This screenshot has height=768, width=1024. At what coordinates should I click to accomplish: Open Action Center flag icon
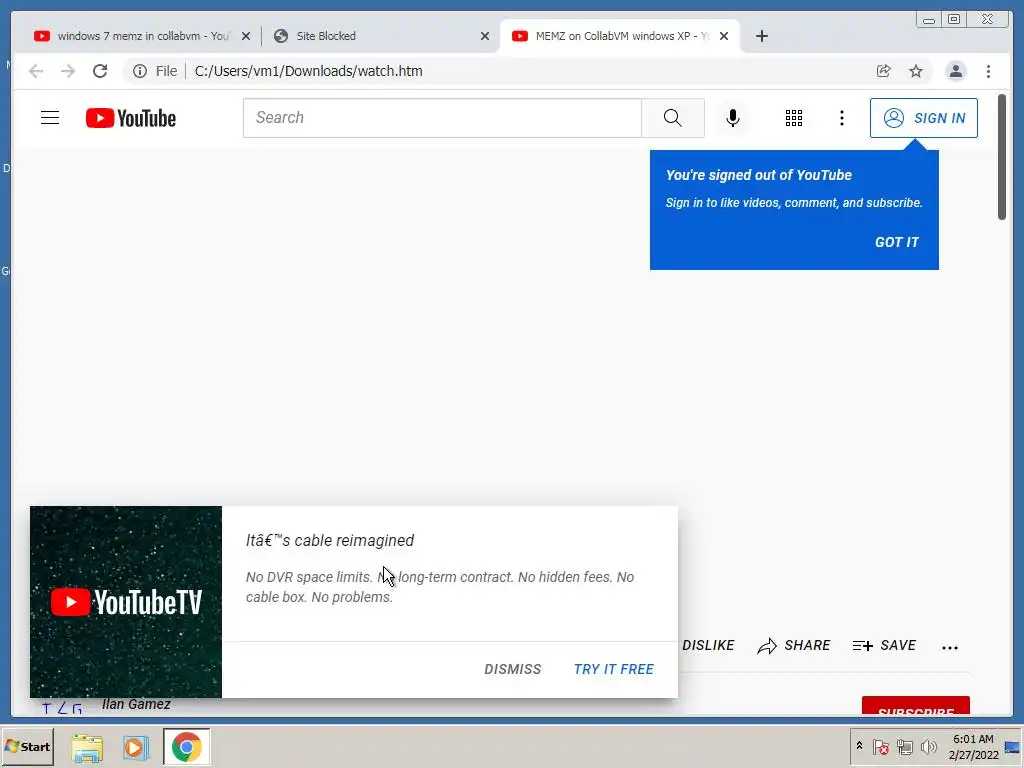[x=880, y=746]
